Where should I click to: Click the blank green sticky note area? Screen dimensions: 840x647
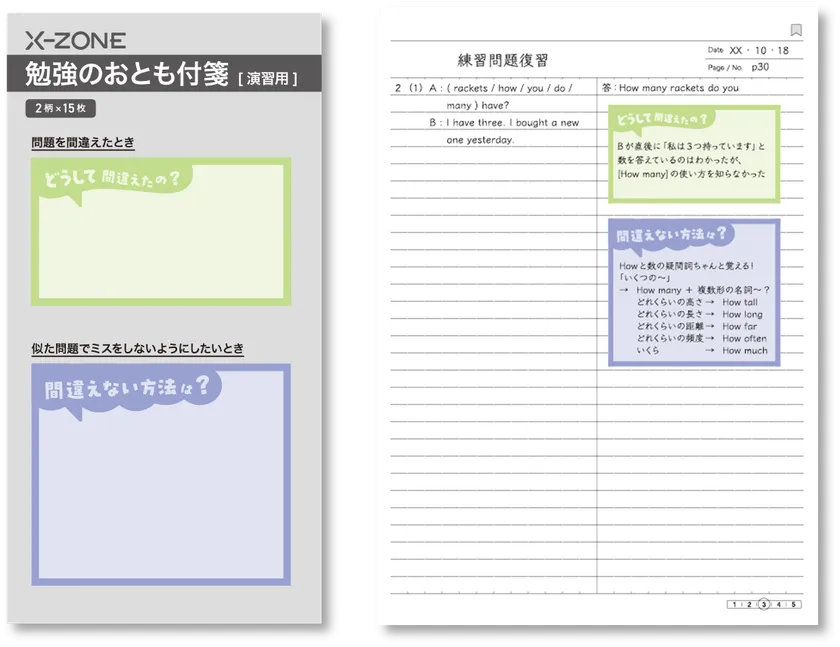(x=160, y=250)
